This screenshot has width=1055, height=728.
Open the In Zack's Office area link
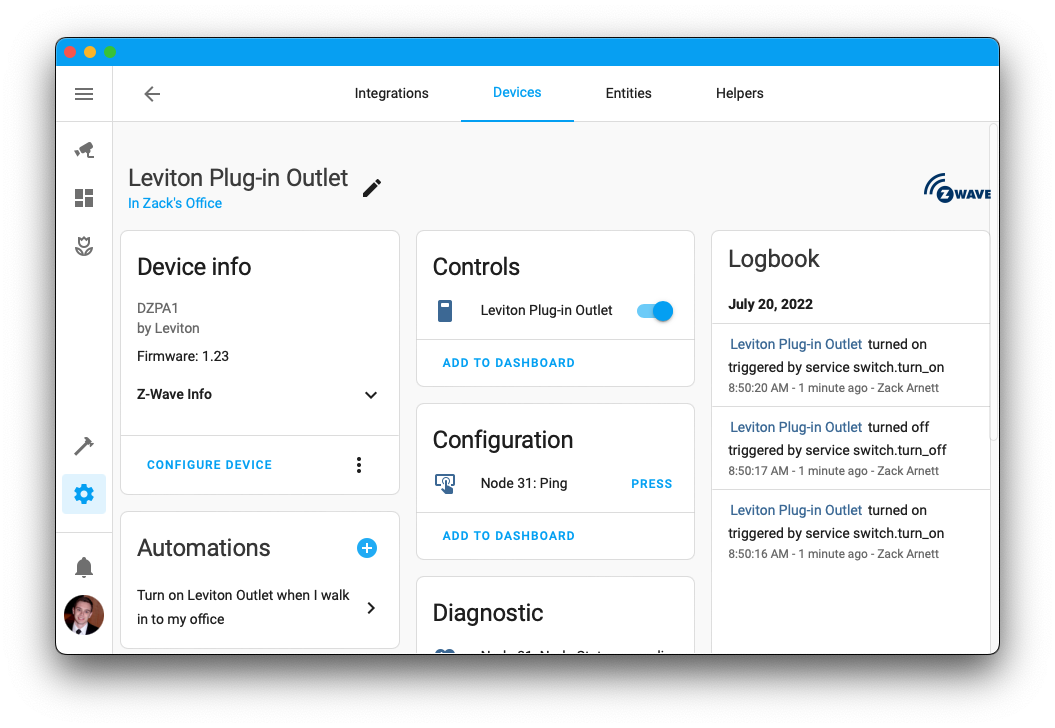click(175, 203)
